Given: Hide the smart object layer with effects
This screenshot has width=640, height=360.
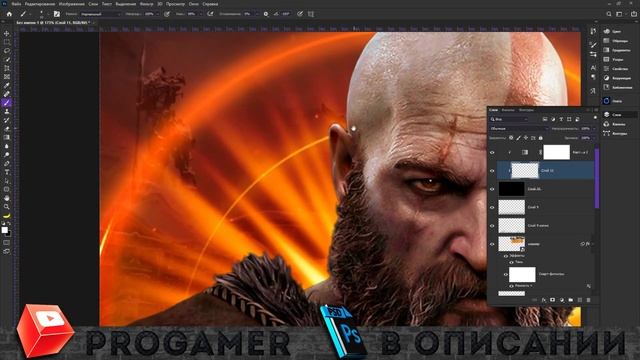Looking at the screenshot, I should pos(492,244).
